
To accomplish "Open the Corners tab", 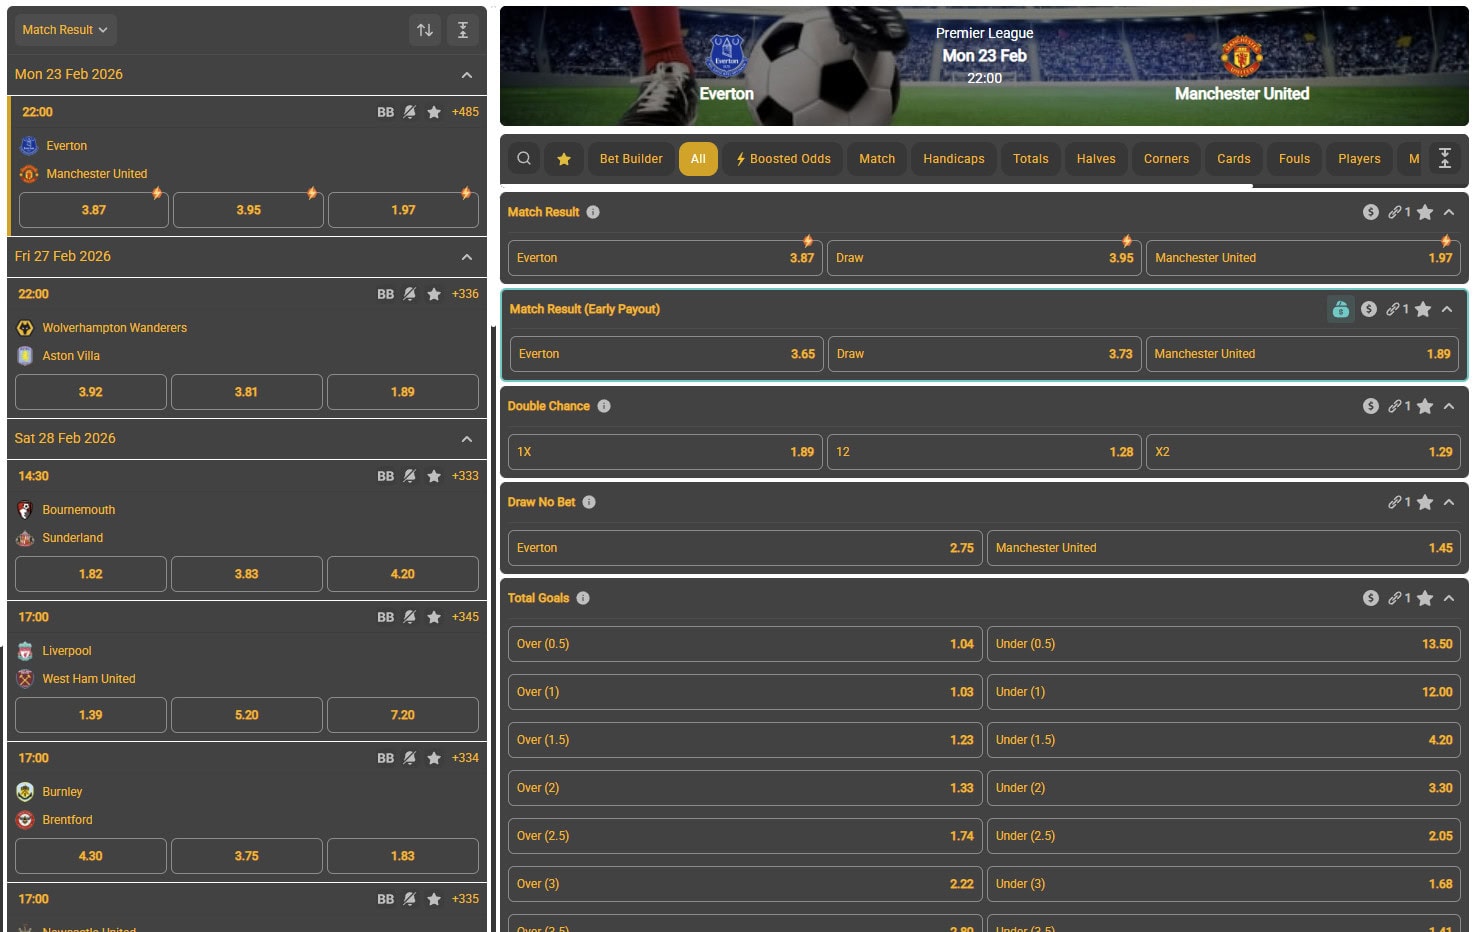I will point(1167,158).
